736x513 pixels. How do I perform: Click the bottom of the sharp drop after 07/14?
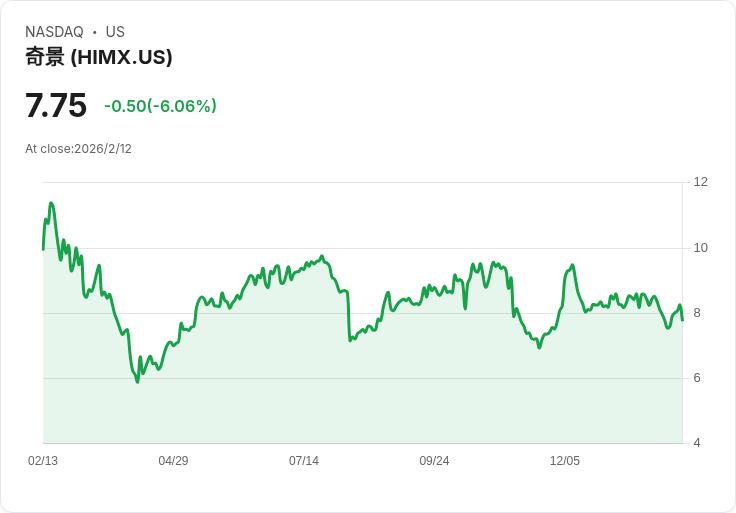point(350,341)
